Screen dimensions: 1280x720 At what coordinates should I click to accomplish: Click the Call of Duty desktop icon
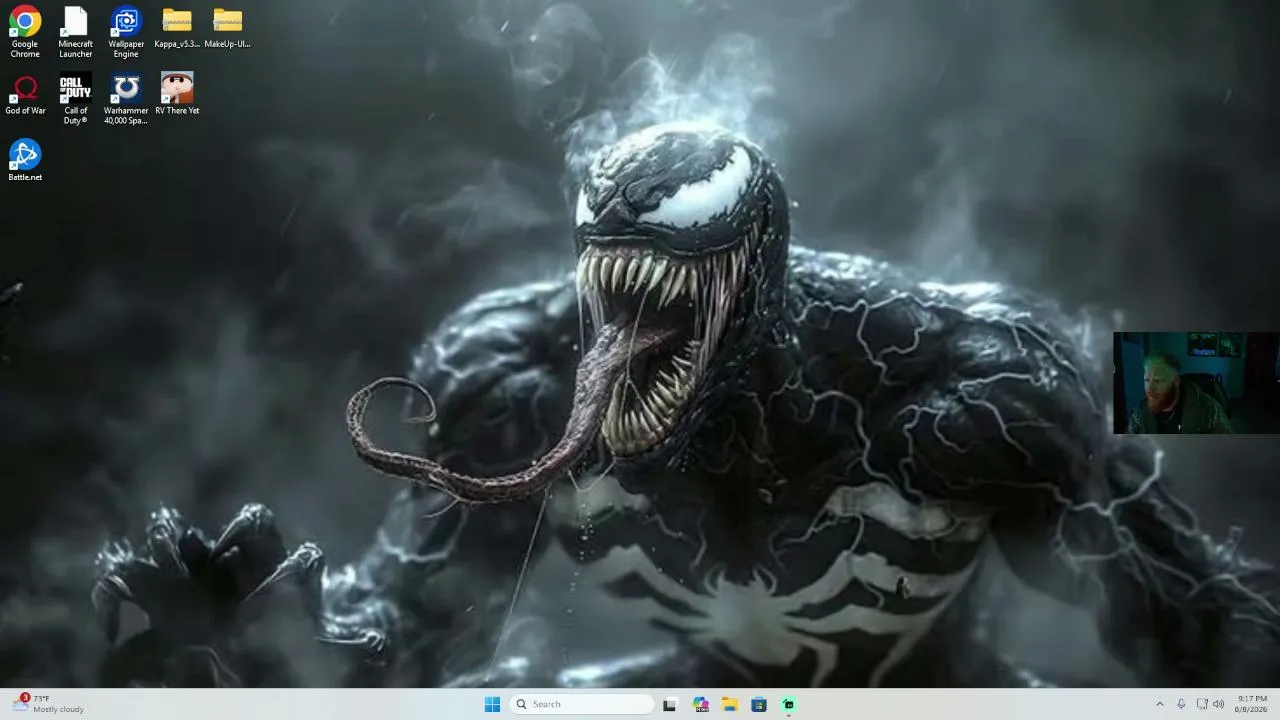(75, 99)
